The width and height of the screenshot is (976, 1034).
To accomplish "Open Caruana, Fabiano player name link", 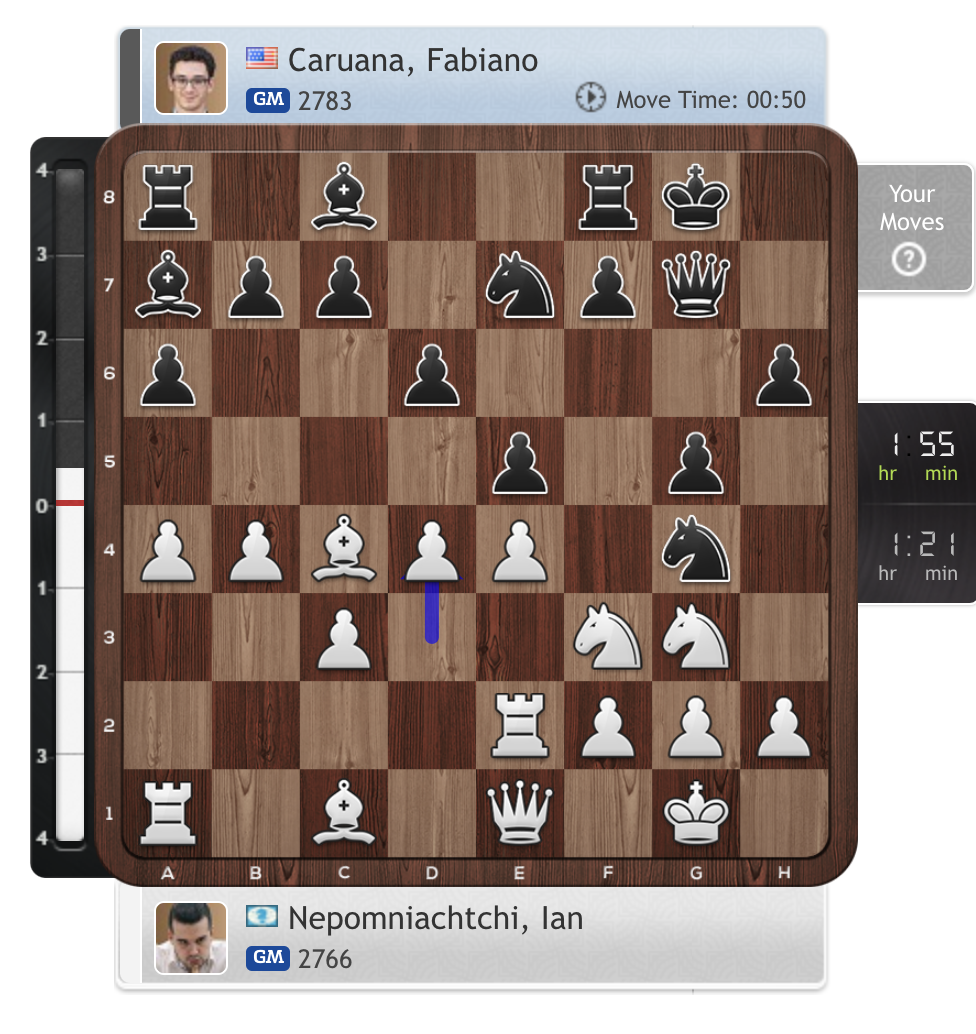I will (x=413, y=61).
